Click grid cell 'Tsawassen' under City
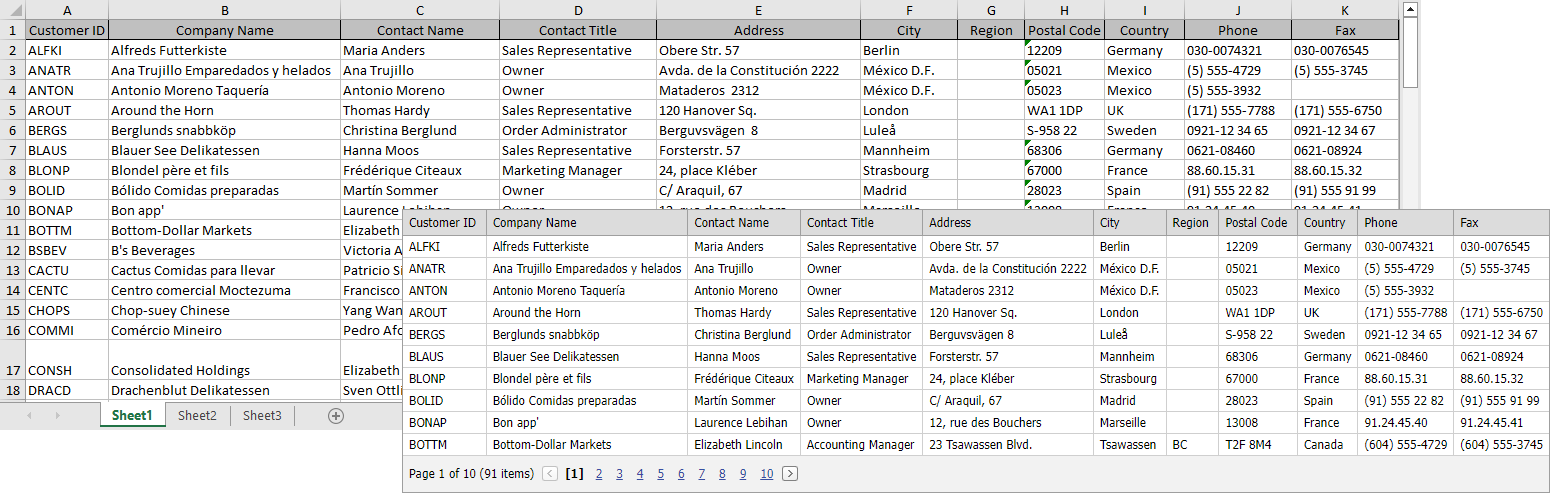Viewport: 1550px width, 493px height. [1130, 445]
